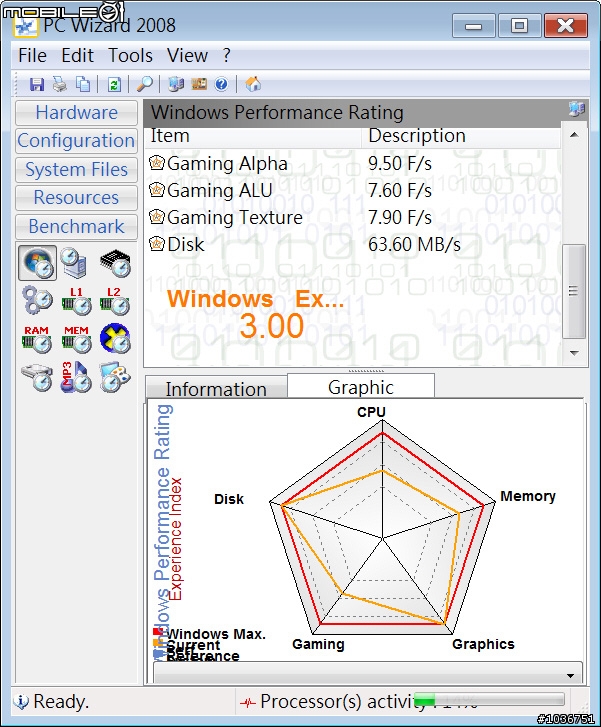Click the rating list scrollbar thumb
The image size is (601, 727).
pos(574,291)
